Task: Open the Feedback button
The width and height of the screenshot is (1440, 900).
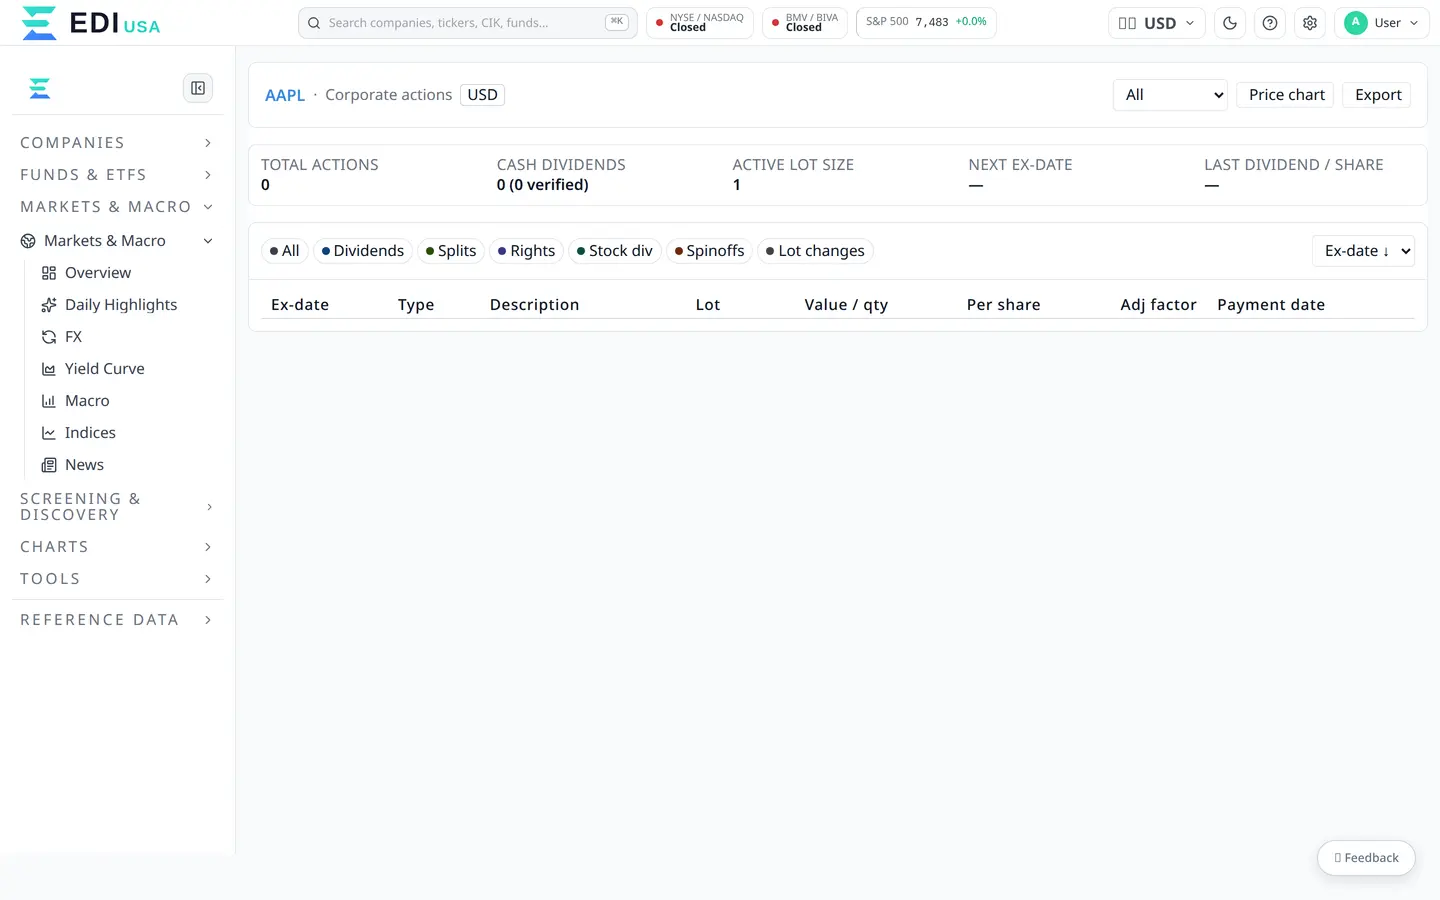Action: 1366,858
